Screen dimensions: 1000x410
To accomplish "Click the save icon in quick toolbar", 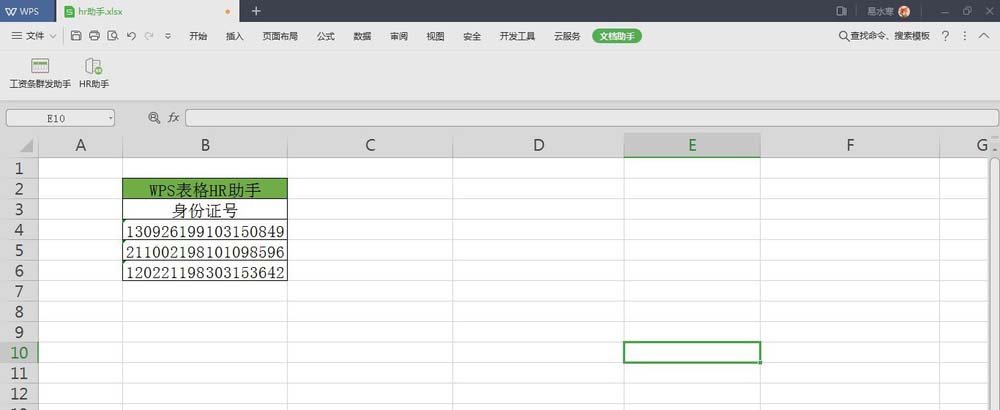I will pyautogui.click(x=77, y=36).
